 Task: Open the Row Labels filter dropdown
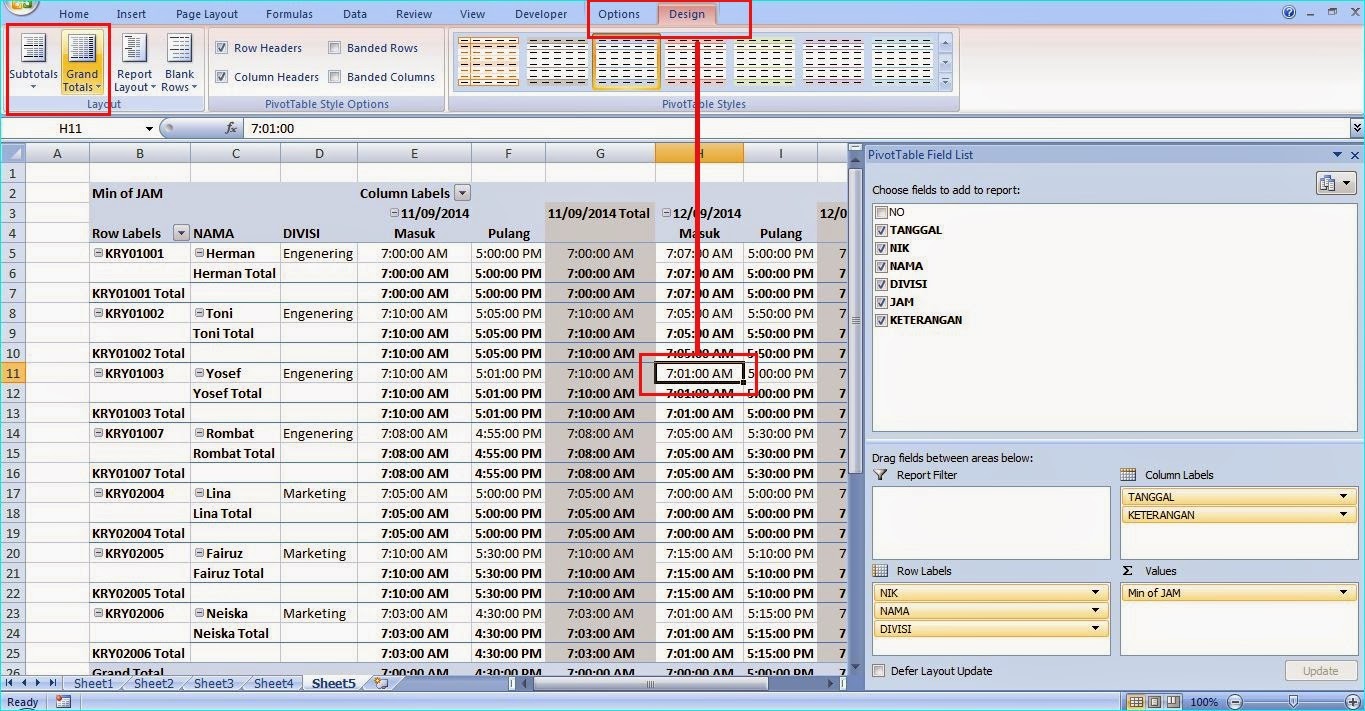pos(180,232)
